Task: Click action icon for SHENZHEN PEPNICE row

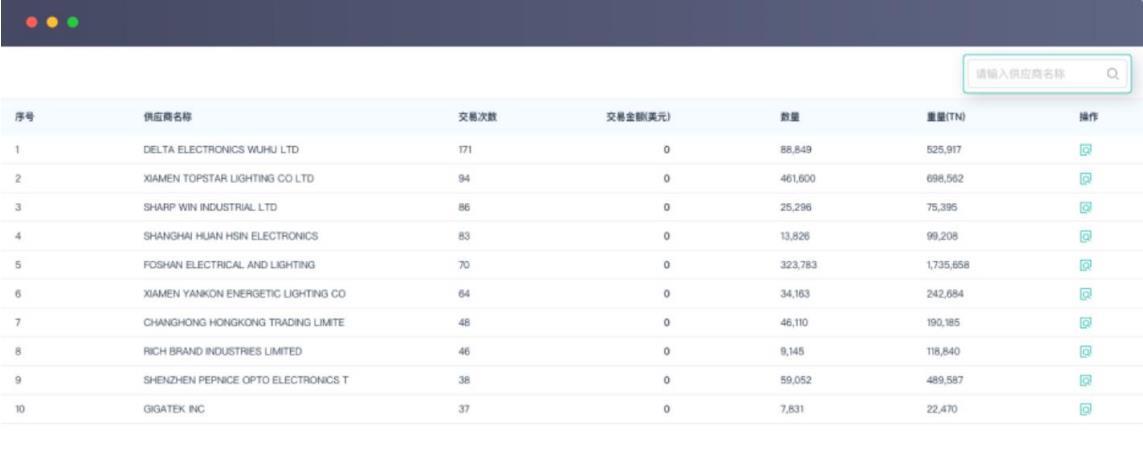Action: (x=1085, y=380)
